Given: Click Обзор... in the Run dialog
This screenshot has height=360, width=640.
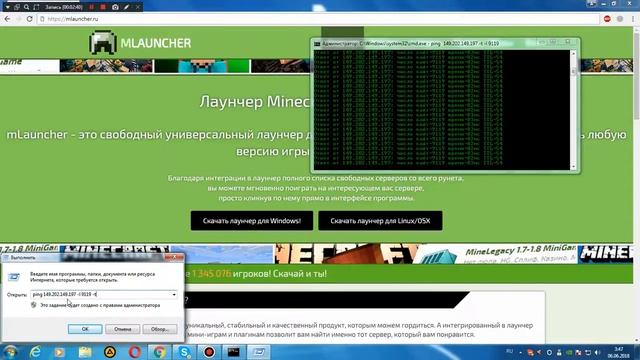Looking at the screenshot, I should point(160,329).
